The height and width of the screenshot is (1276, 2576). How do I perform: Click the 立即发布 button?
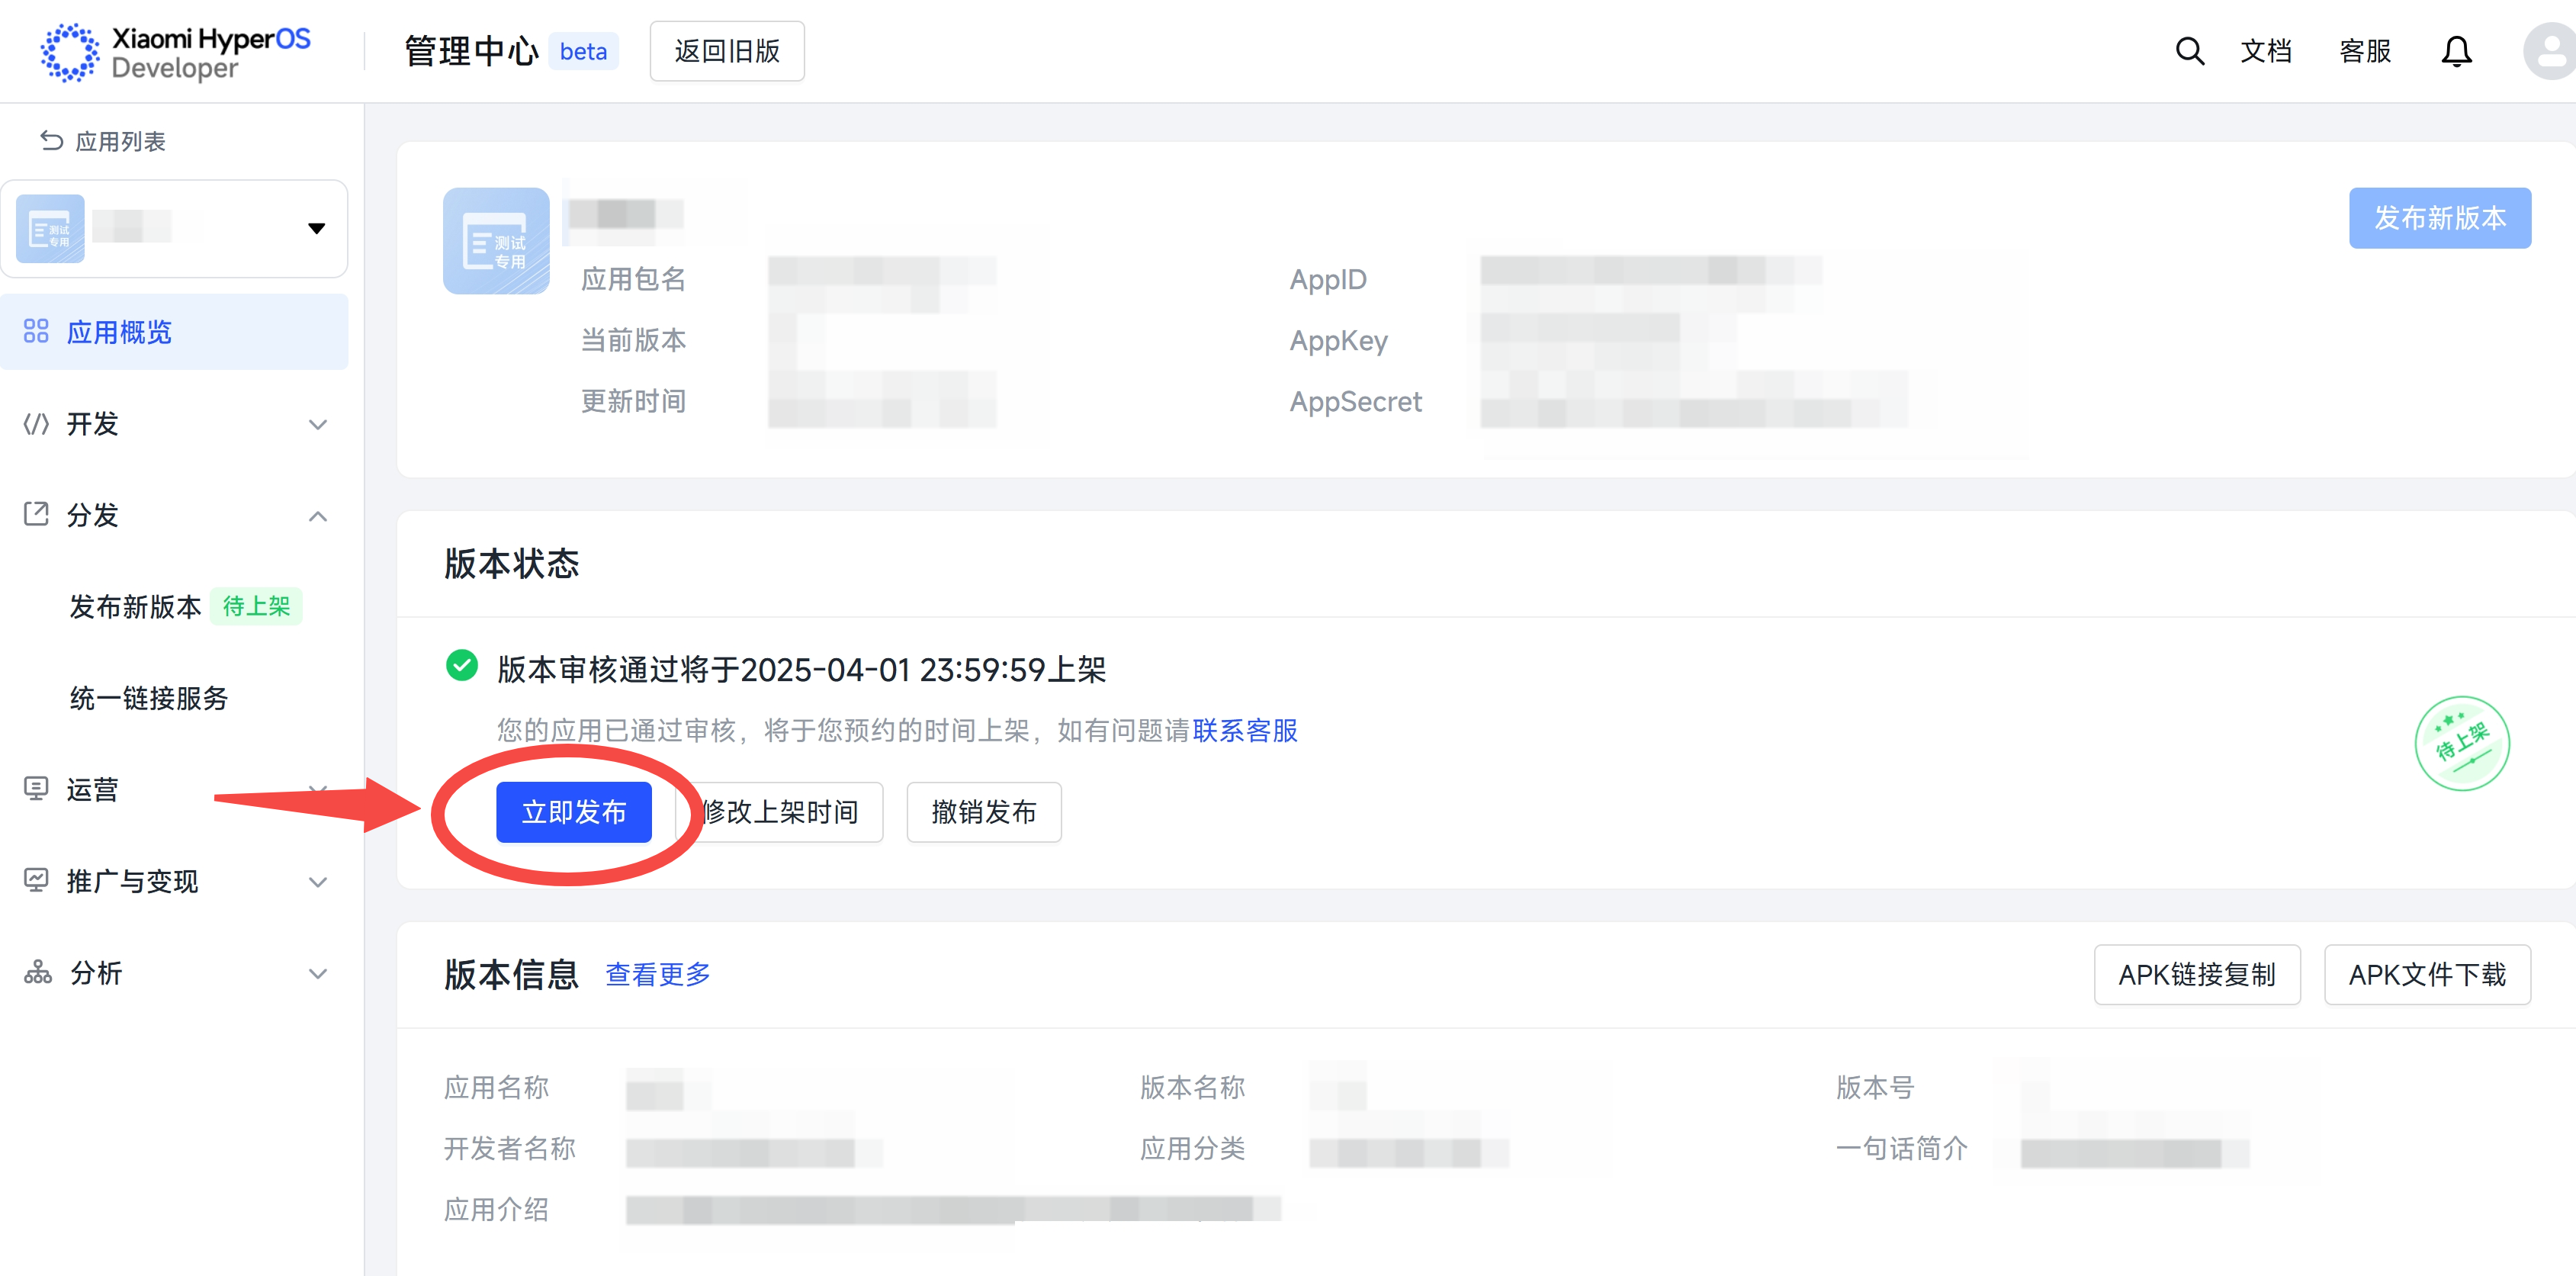[x=574, y=812]
